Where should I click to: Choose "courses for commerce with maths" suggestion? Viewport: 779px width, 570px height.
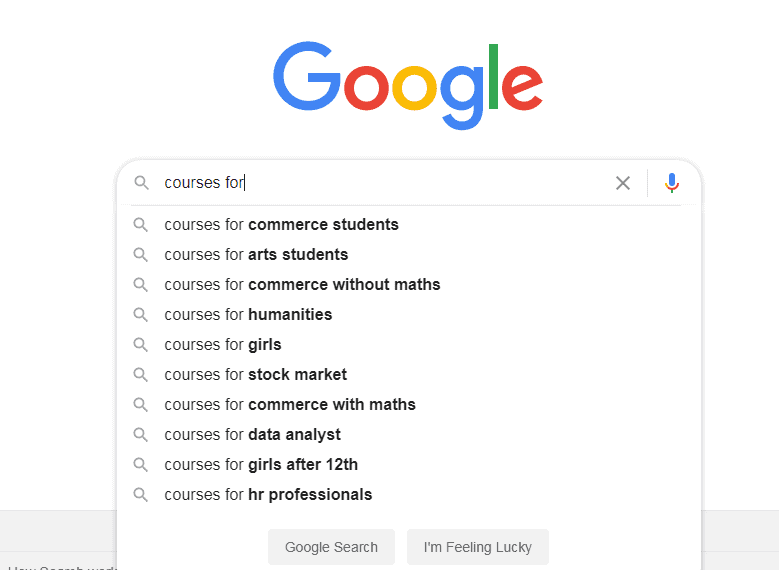290,405
